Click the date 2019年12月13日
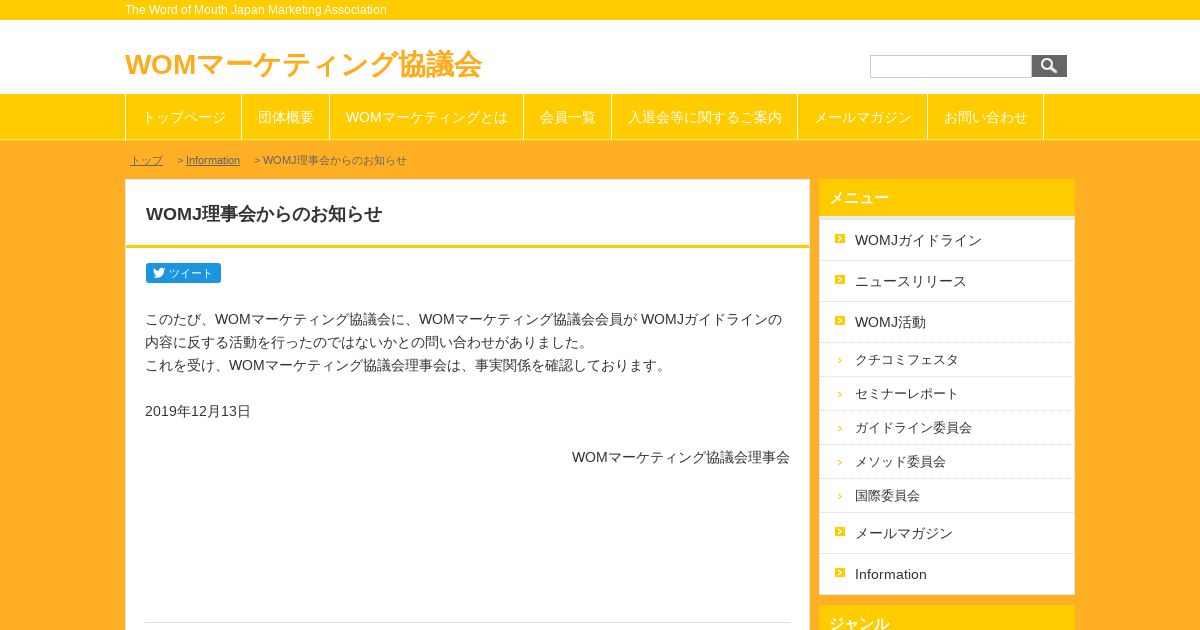 198,411
